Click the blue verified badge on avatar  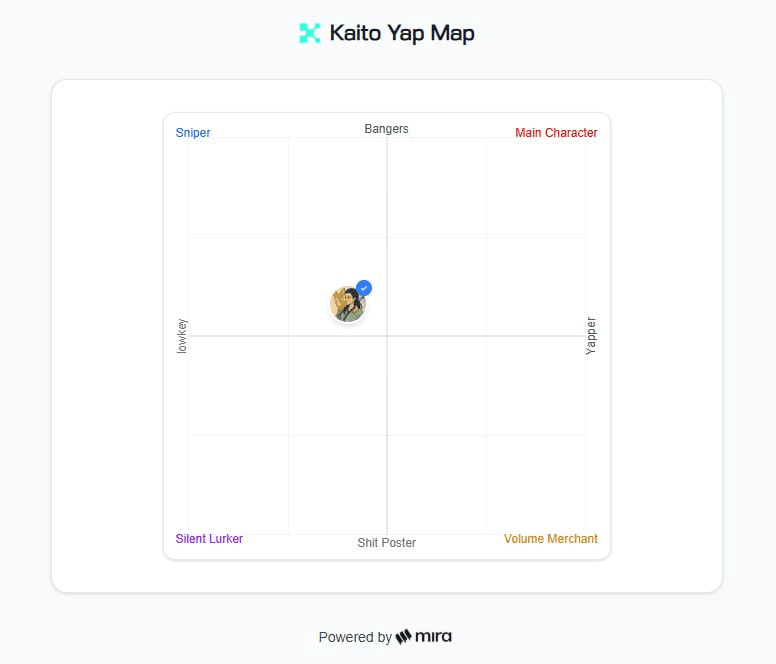[364, 288]
